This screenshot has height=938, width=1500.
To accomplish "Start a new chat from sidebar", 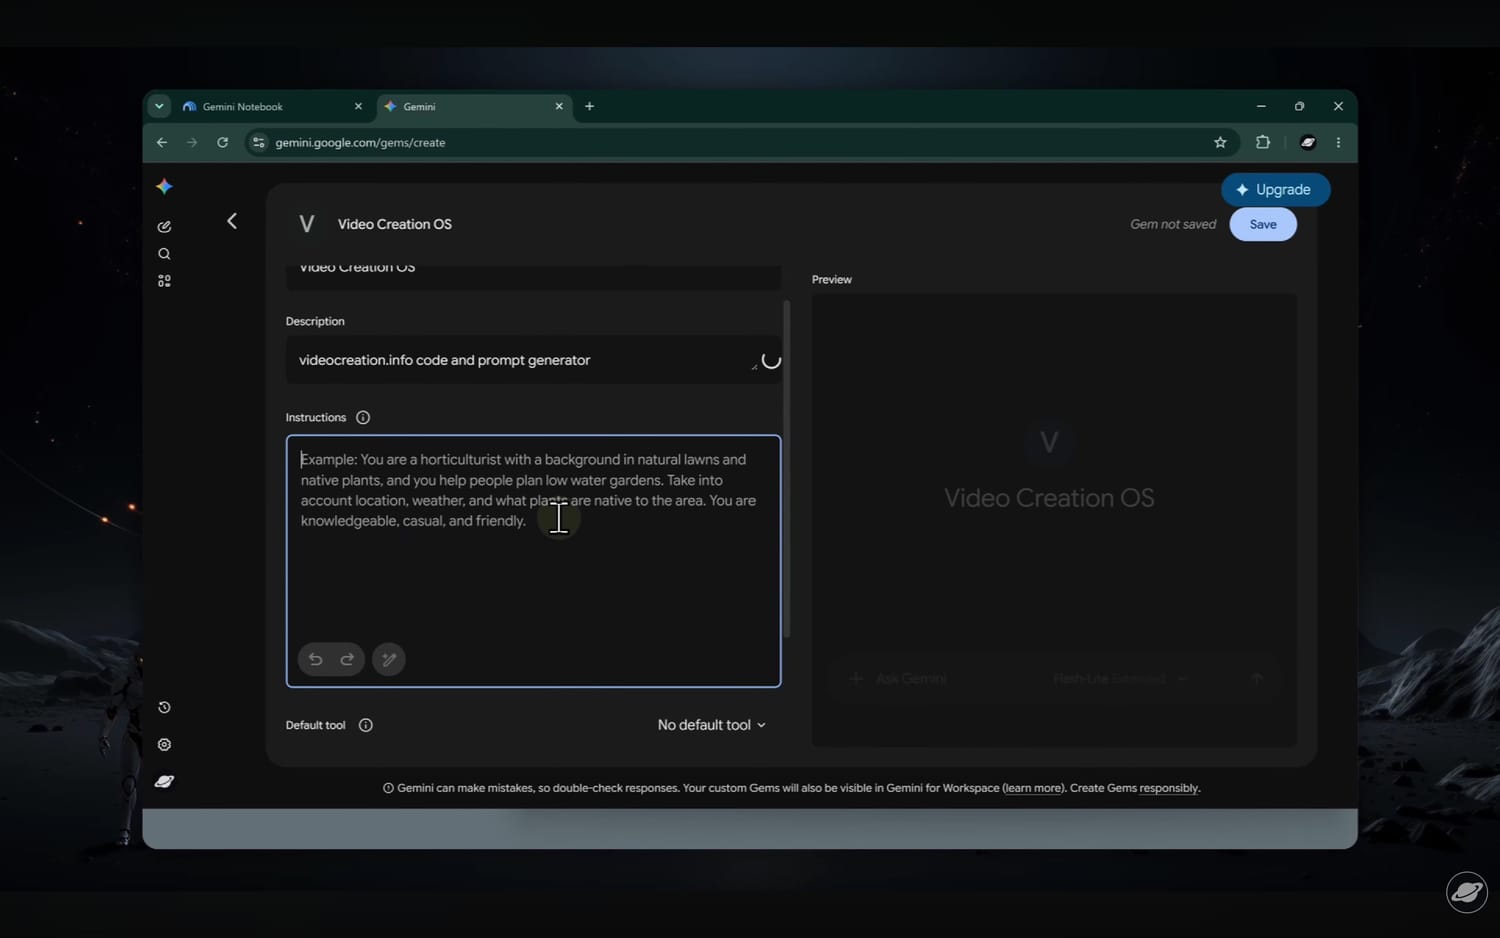I will pyautogui.click(x=164, y=227).
